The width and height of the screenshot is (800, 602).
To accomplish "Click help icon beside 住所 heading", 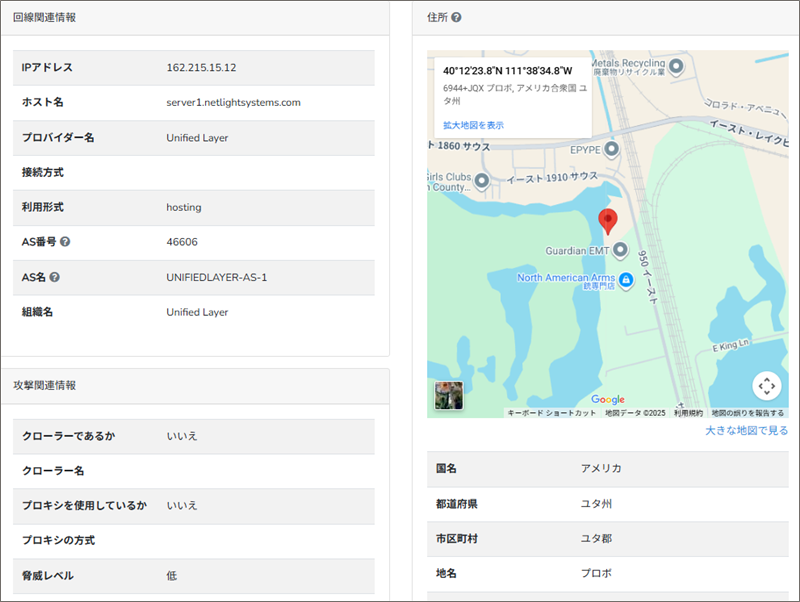I will coord(456,18).
